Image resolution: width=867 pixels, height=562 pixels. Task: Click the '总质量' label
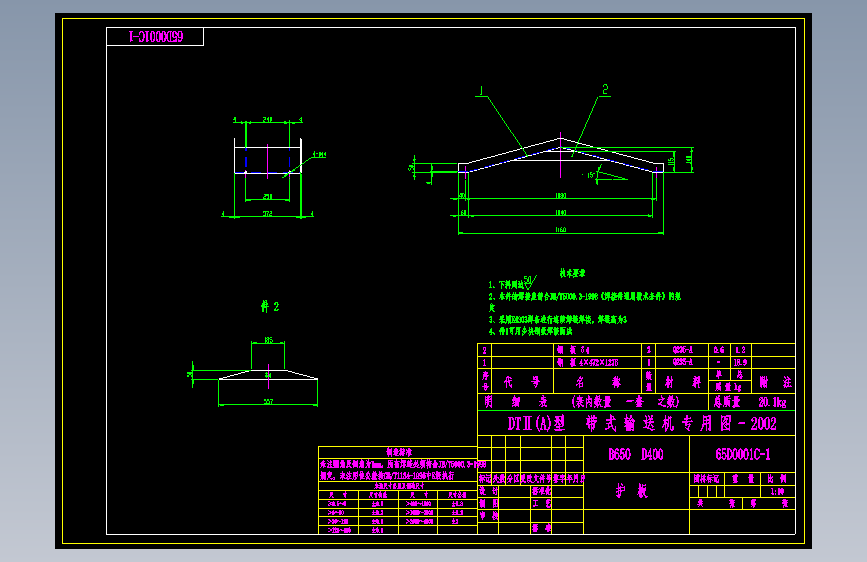click(727, 402)
